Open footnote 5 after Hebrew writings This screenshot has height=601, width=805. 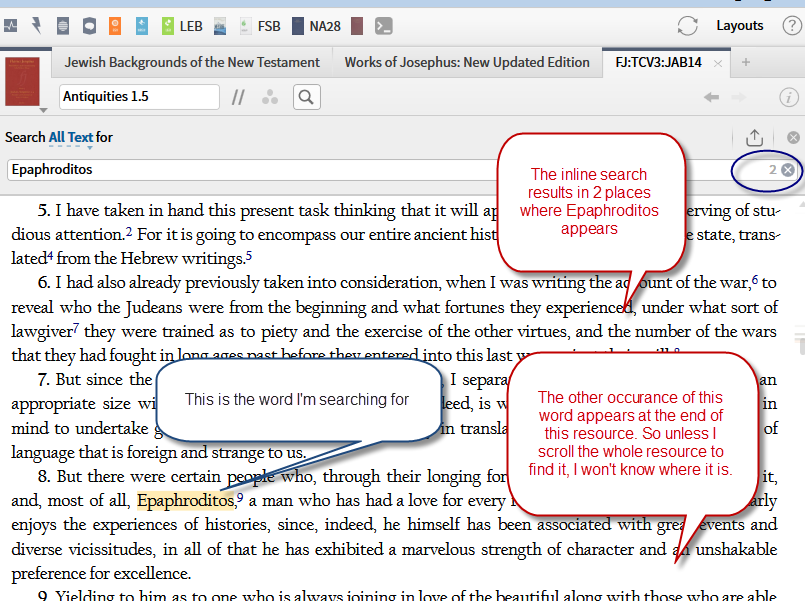click(x=248, y=256)
